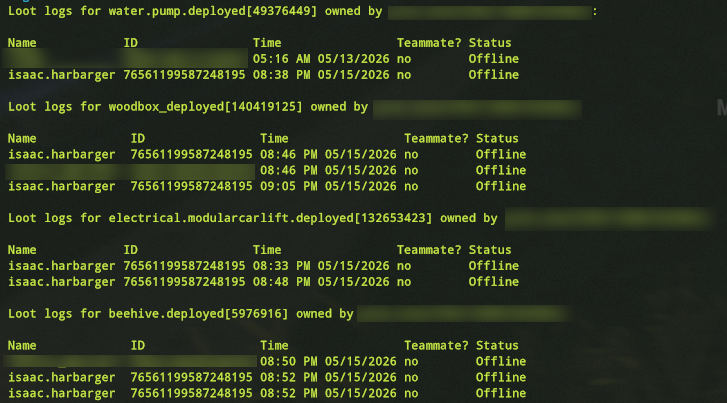
Task: Select the woodbox_deployed[140419125] entity name
Action: pos(205,107)
